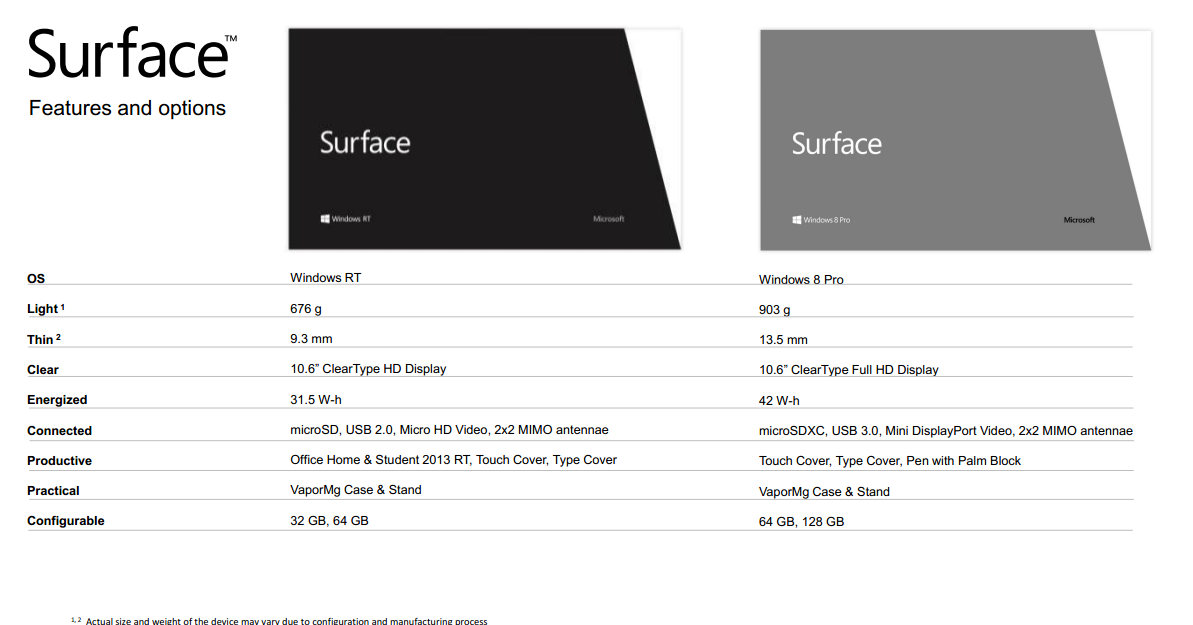Select the gray Surface Windows 8 Pro box image
The image size is (1193, 625).
956,140
